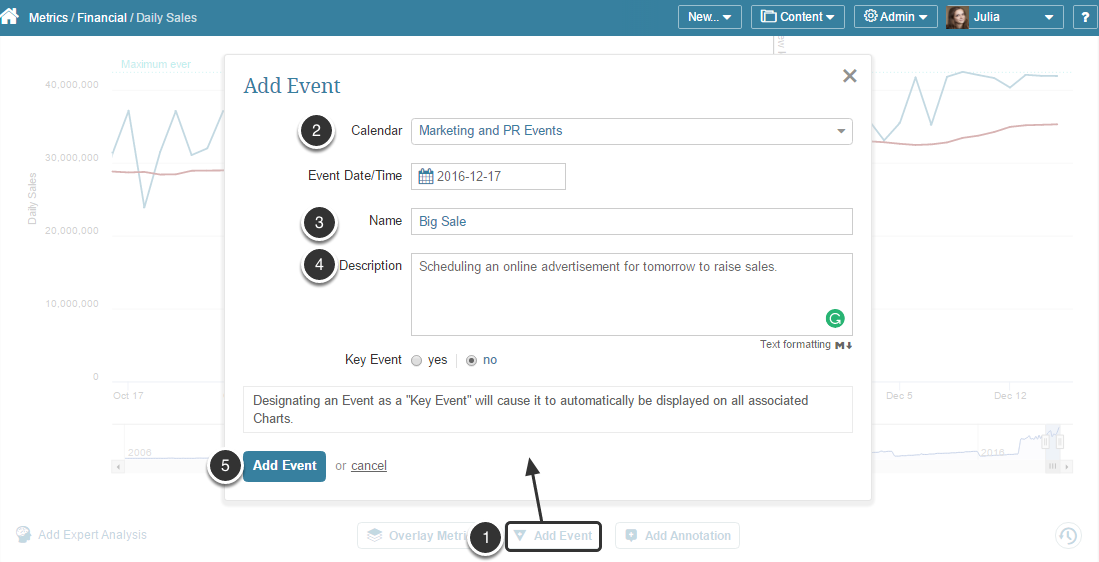Open the Calendar dropdown
This screenshot has height=562, width=1099.
pos(632,131)
